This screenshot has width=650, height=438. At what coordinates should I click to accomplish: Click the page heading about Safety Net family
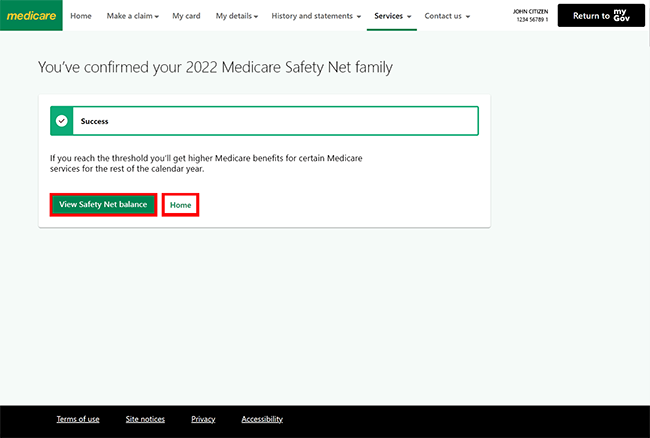point(215,67)
